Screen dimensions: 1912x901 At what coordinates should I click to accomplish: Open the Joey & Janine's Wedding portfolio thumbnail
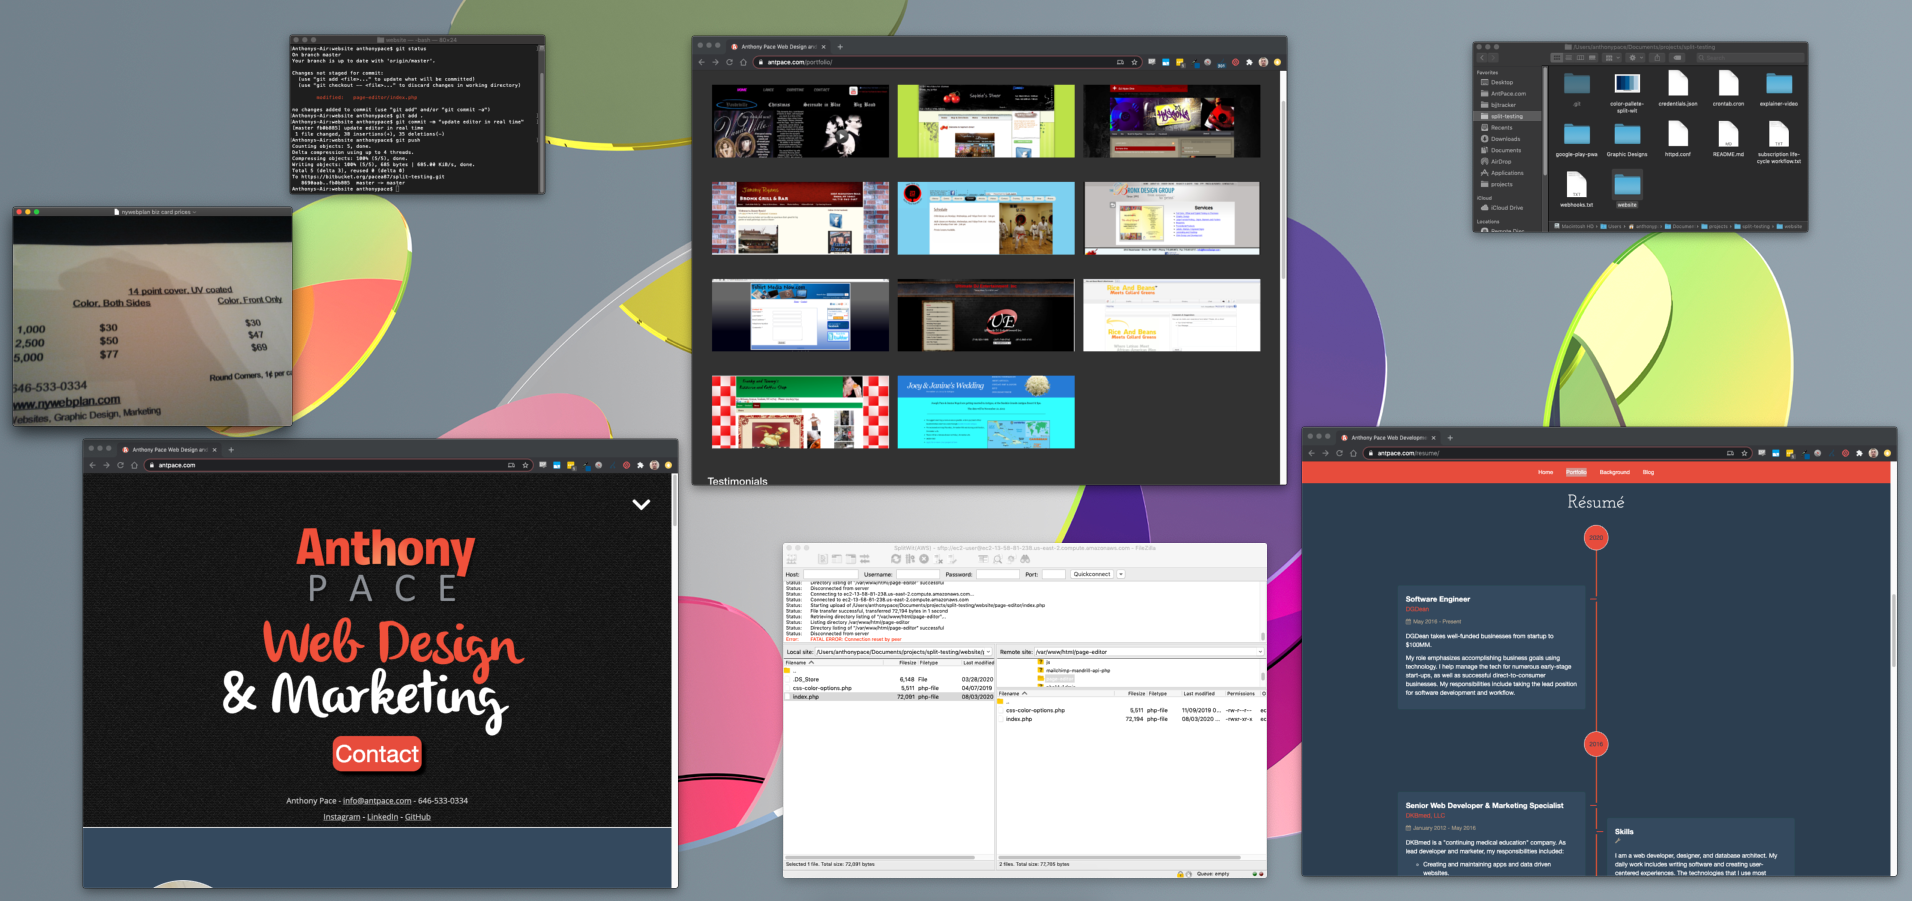[x=986, y=412]
